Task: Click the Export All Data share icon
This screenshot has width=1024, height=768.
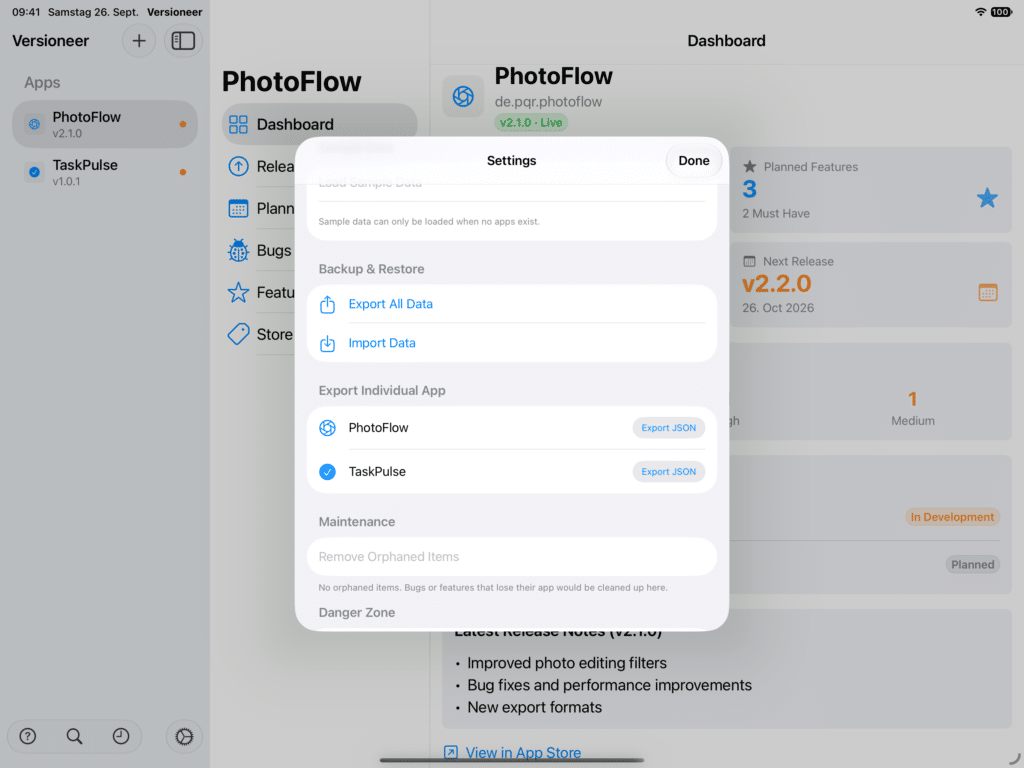Action: click(327, 304)
